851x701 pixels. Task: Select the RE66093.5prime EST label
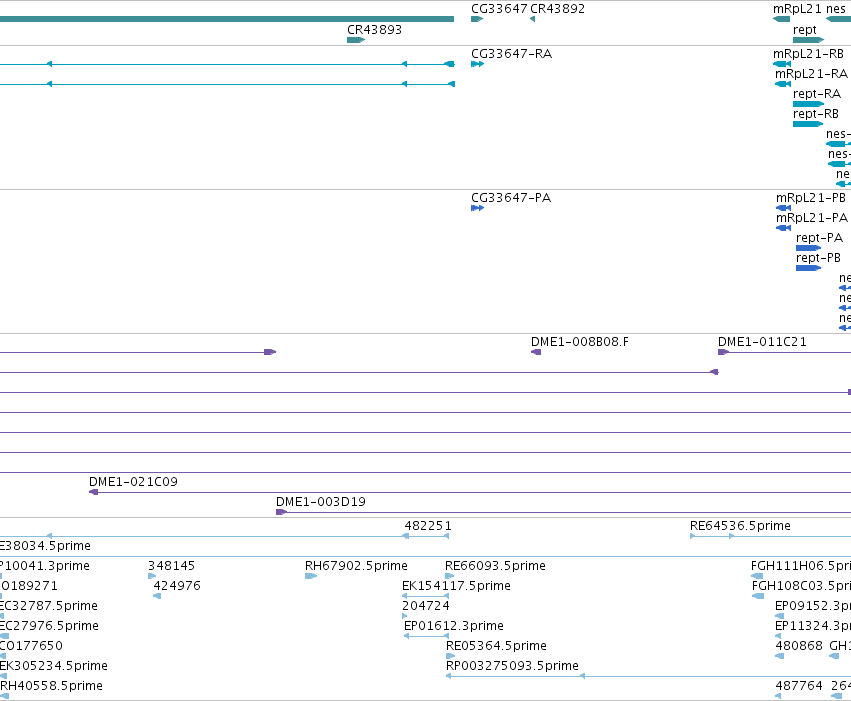[496, 566]
